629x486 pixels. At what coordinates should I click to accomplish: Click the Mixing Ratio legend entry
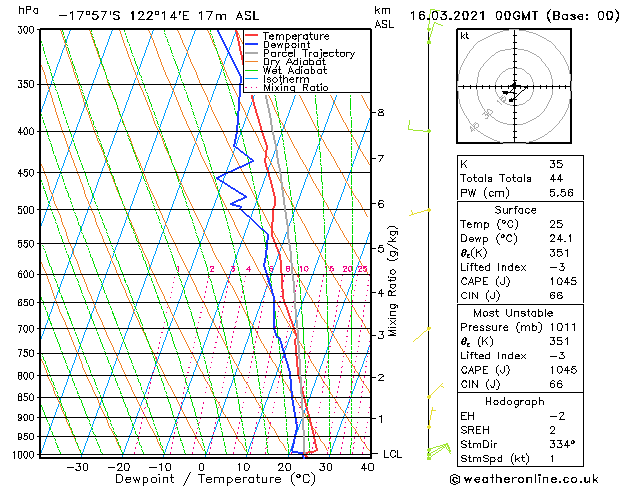coord(295,88)
